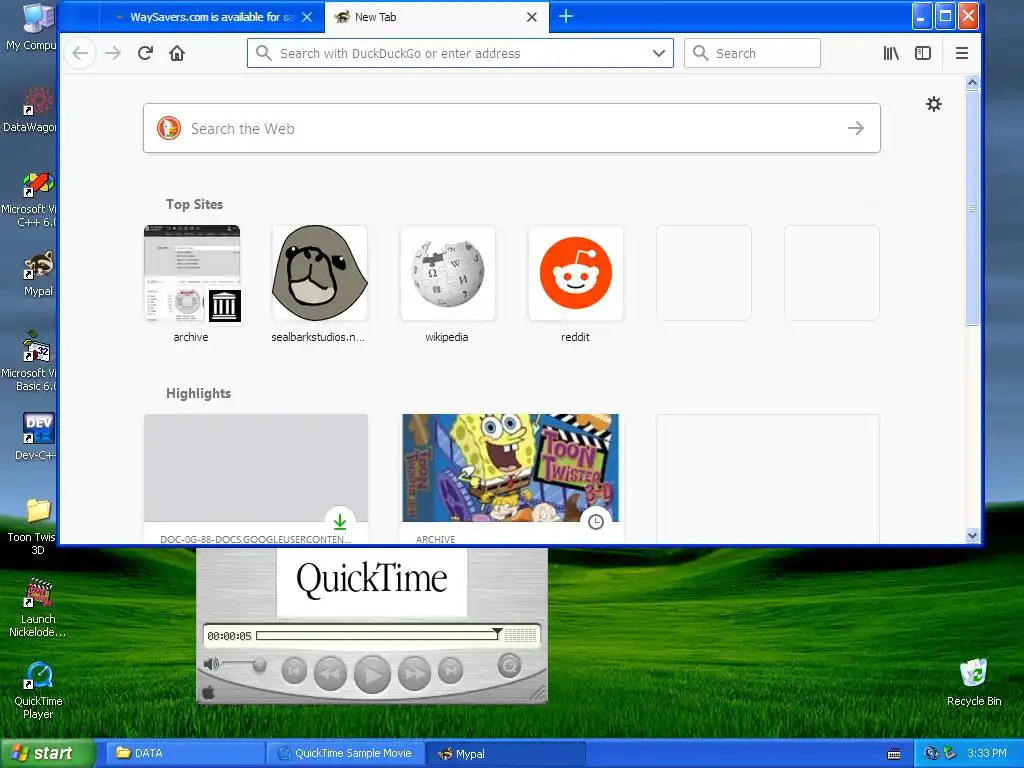Fast forward in QuickTime player
The image size is (1024, 768).
pos(414,673)
